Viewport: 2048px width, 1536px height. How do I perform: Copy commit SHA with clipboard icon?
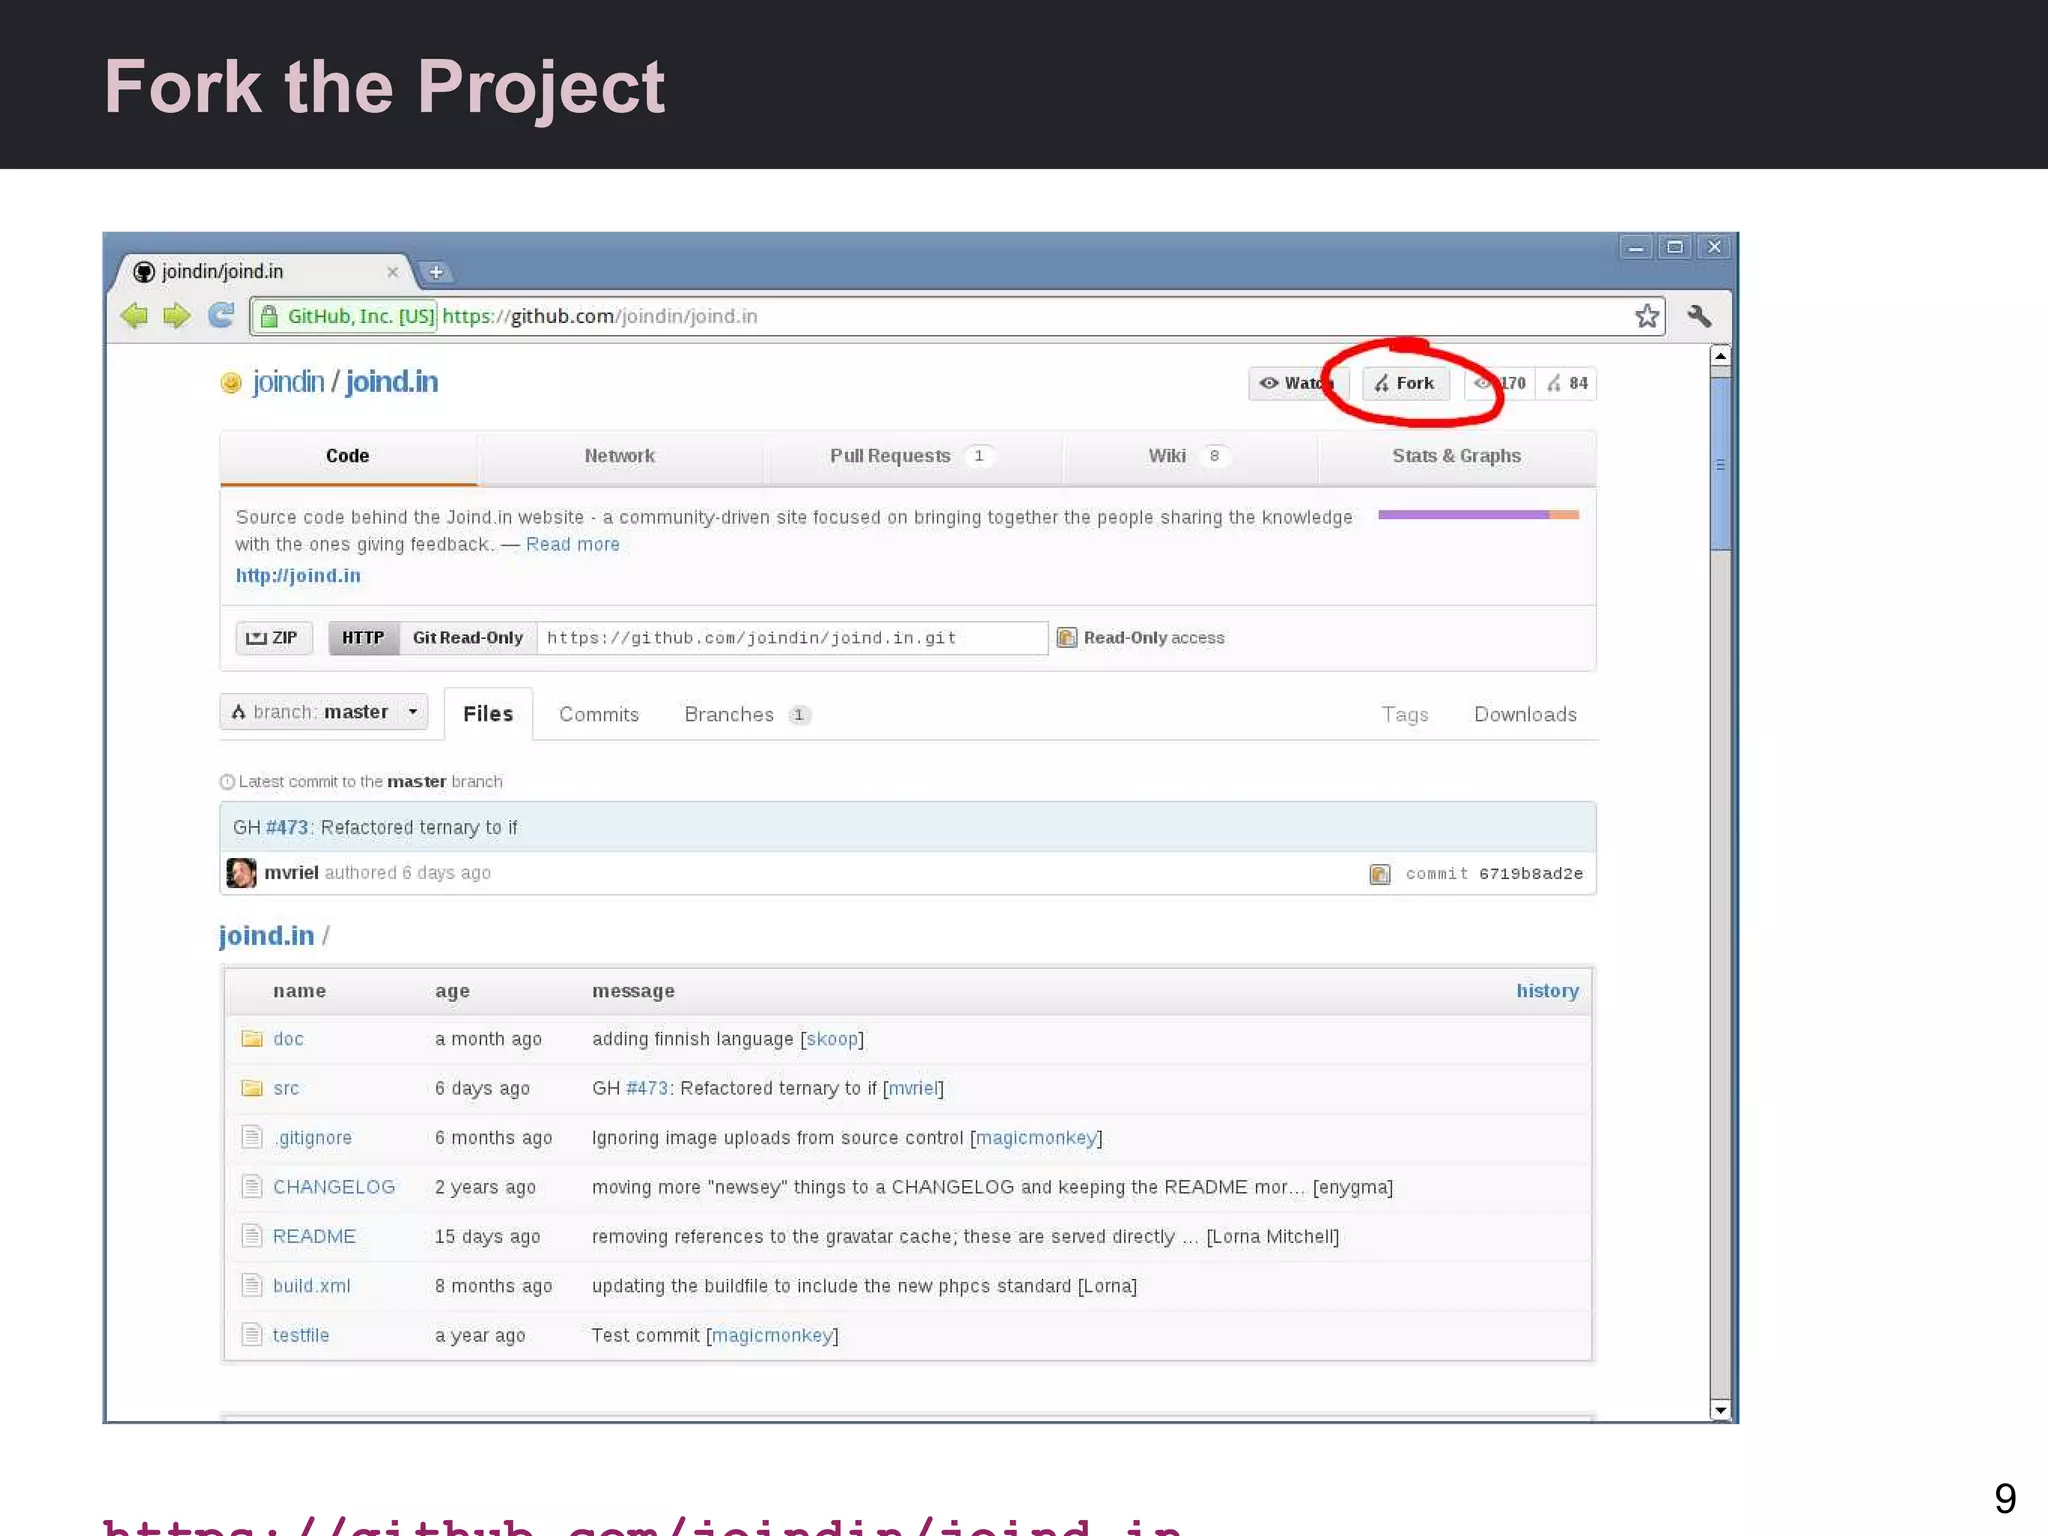coord(1380,874)
